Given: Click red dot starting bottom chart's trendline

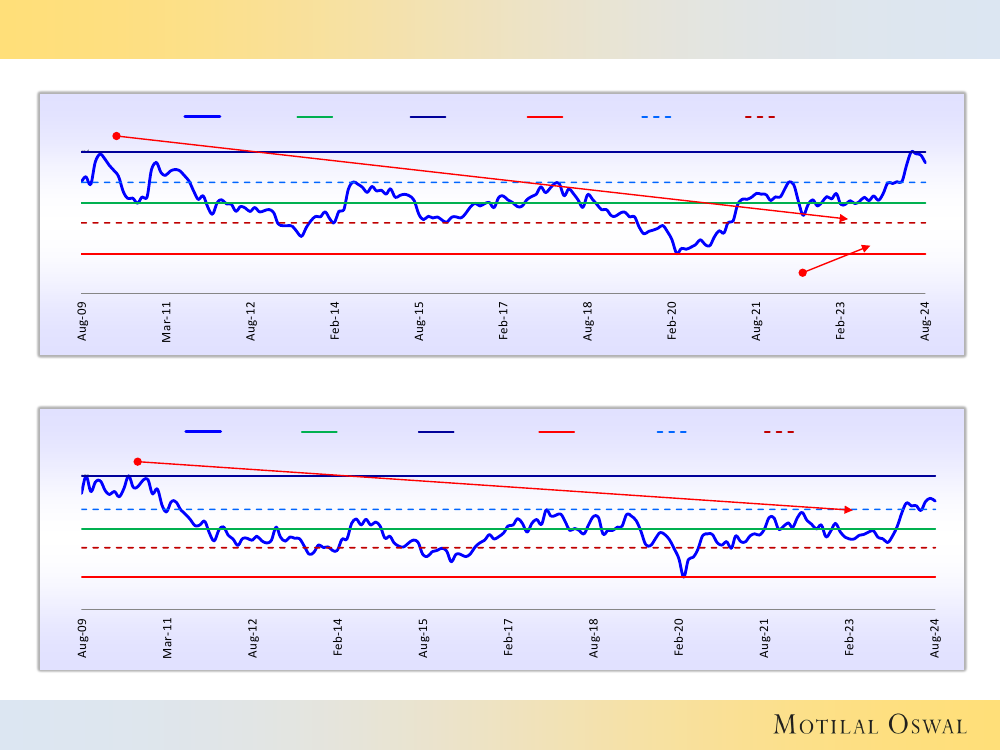Looking at the screenshot, I should (138, 461).
